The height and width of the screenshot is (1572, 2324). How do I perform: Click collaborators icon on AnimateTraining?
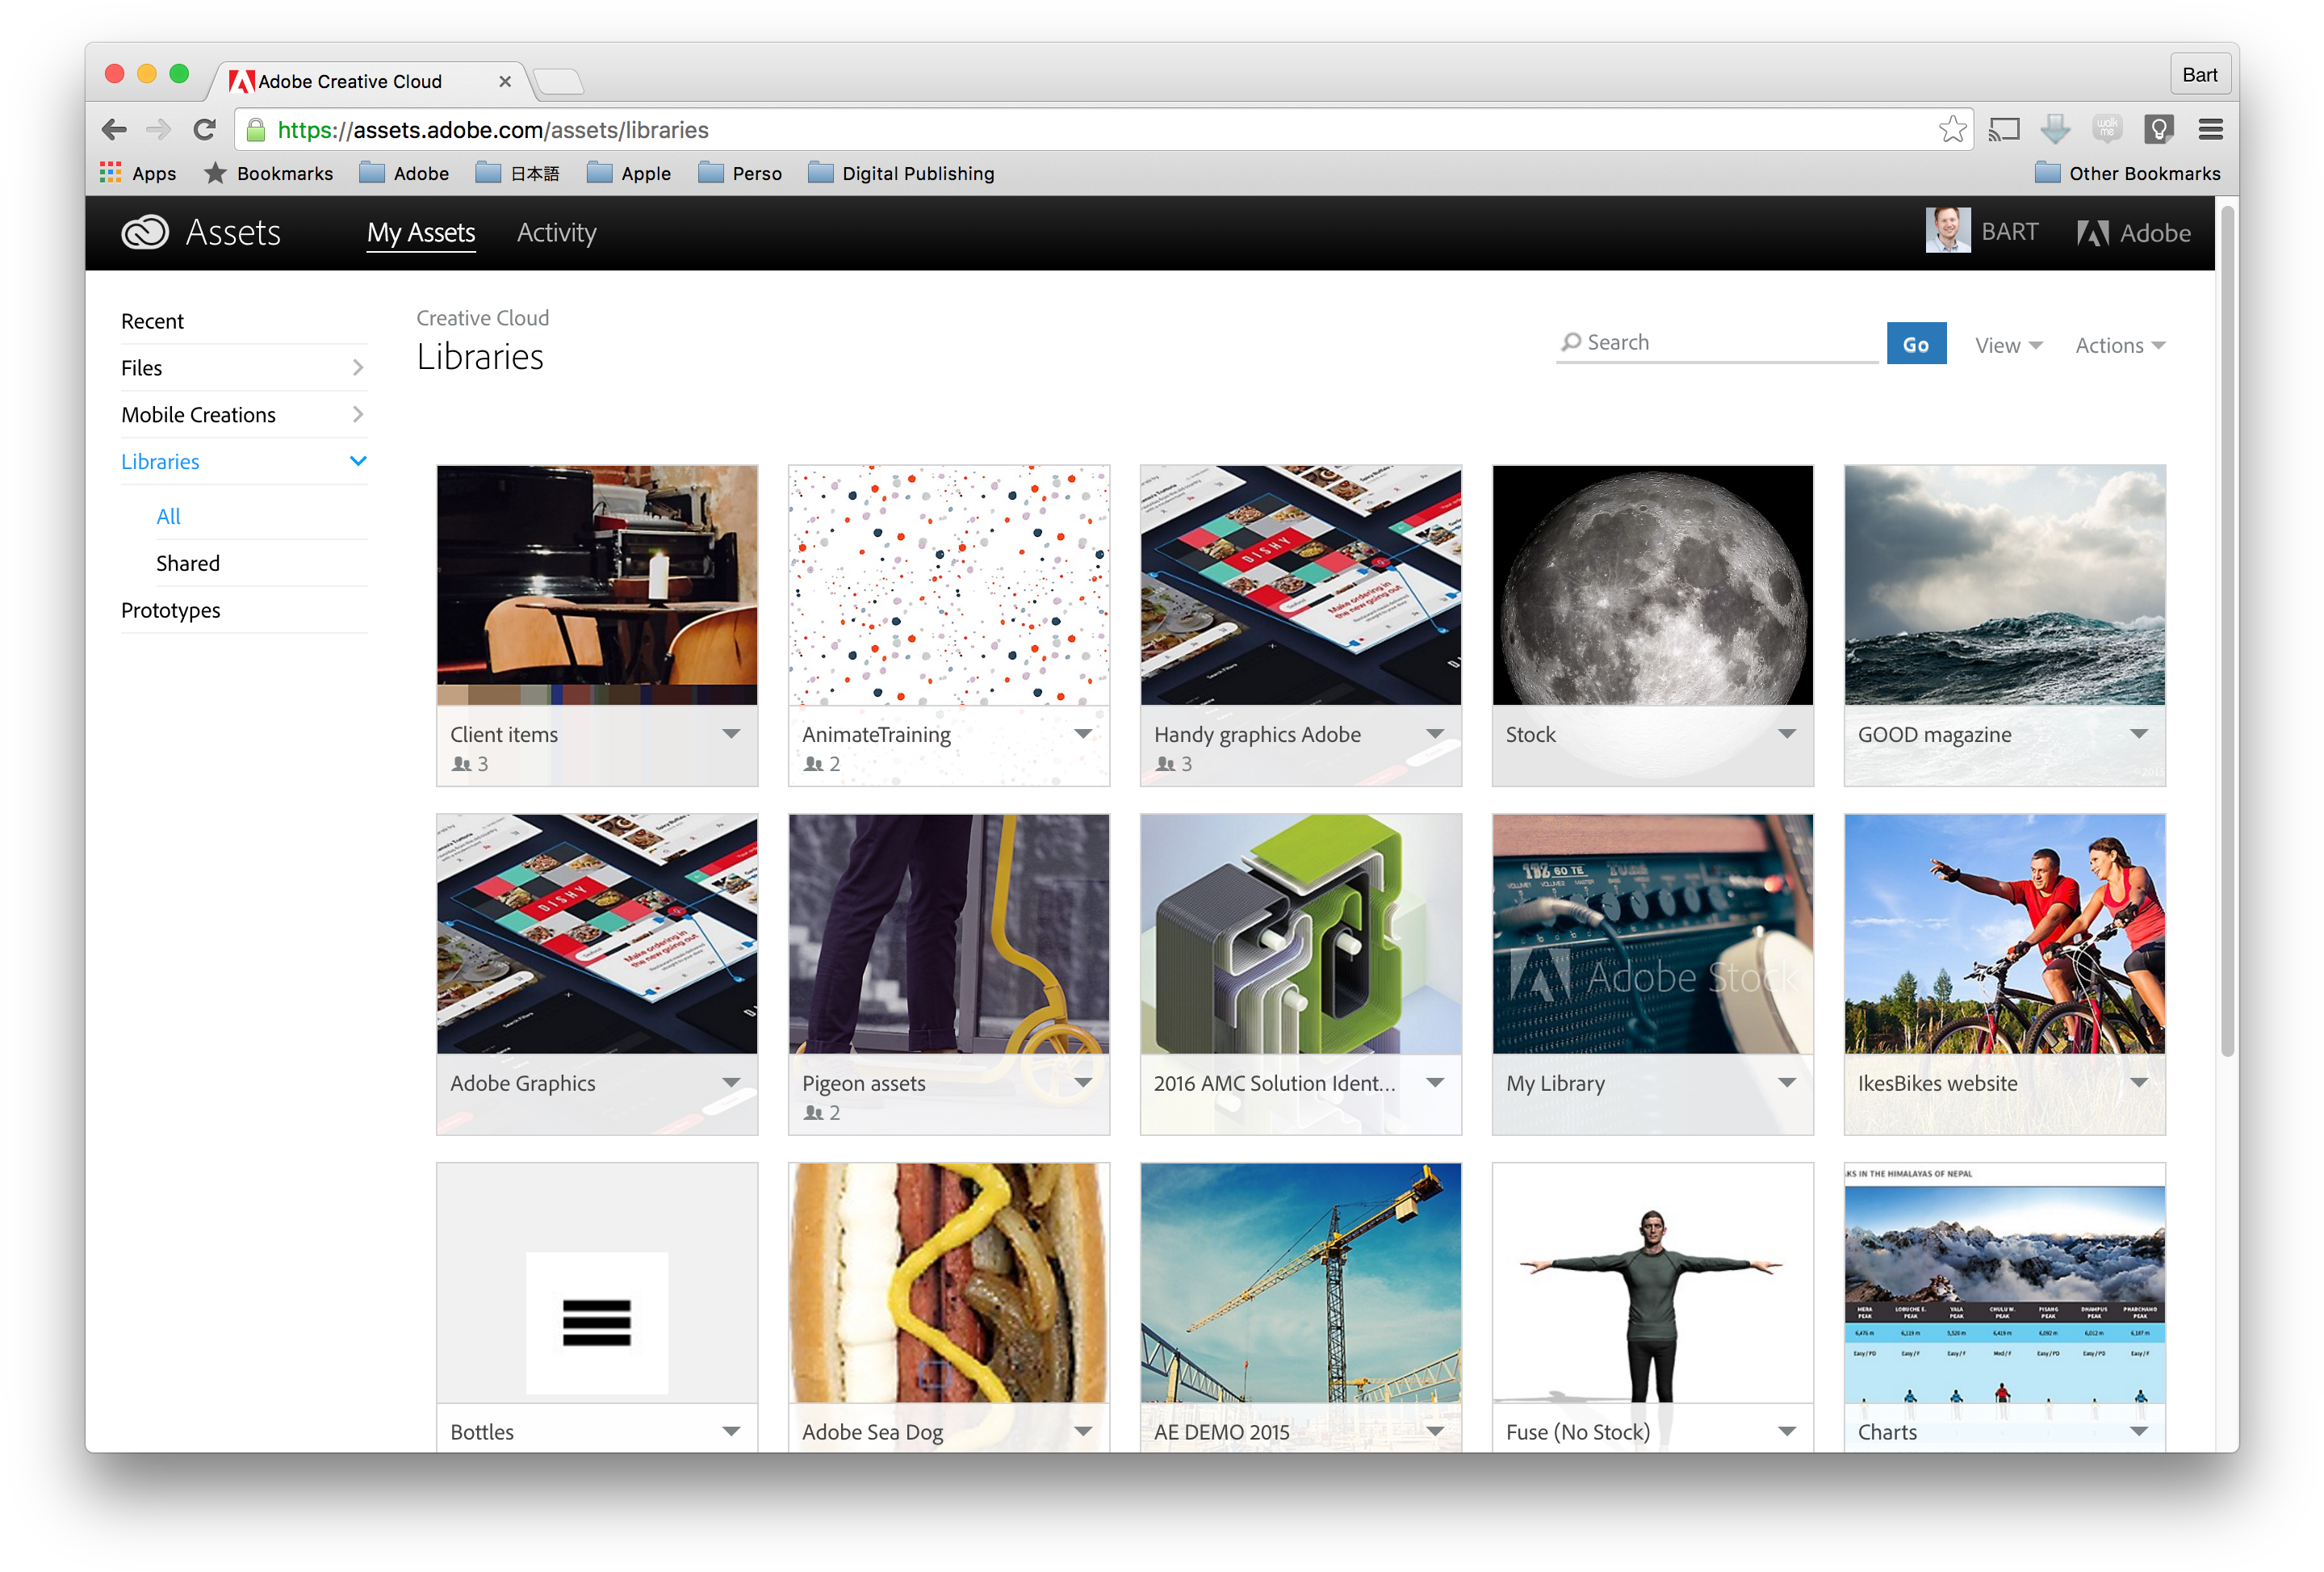click(x=813, y=763)
